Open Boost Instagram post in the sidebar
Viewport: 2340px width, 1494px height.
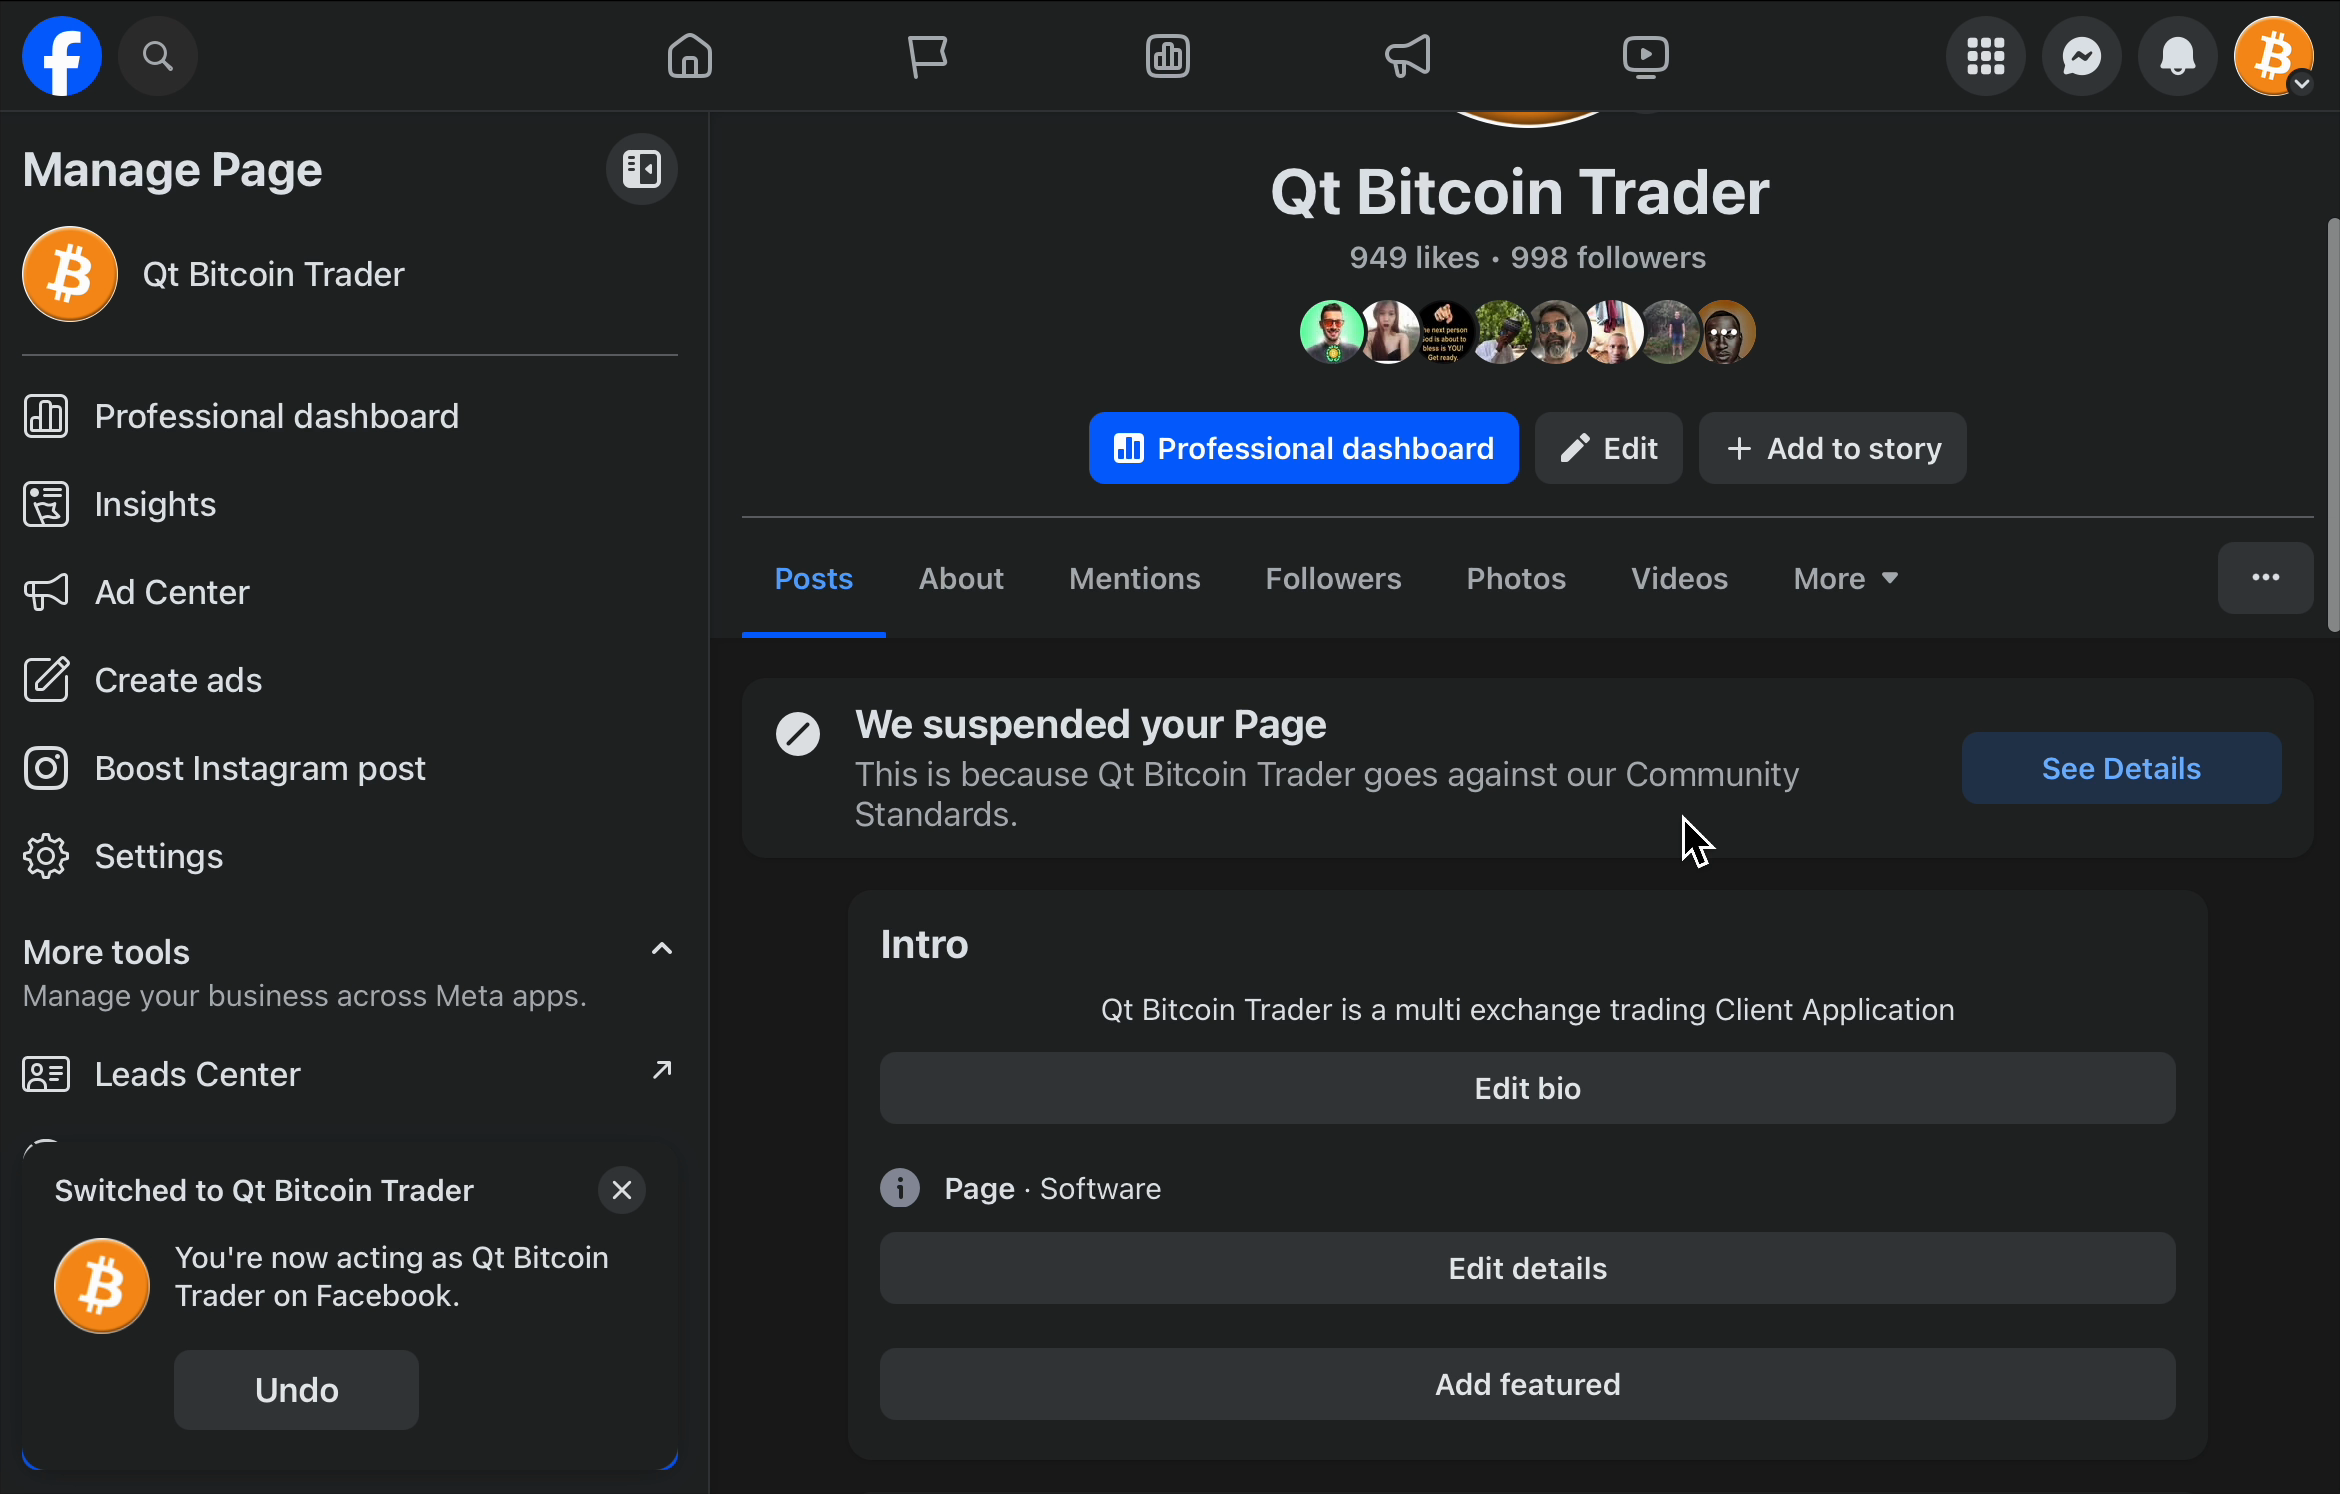[x=350, y=768]
